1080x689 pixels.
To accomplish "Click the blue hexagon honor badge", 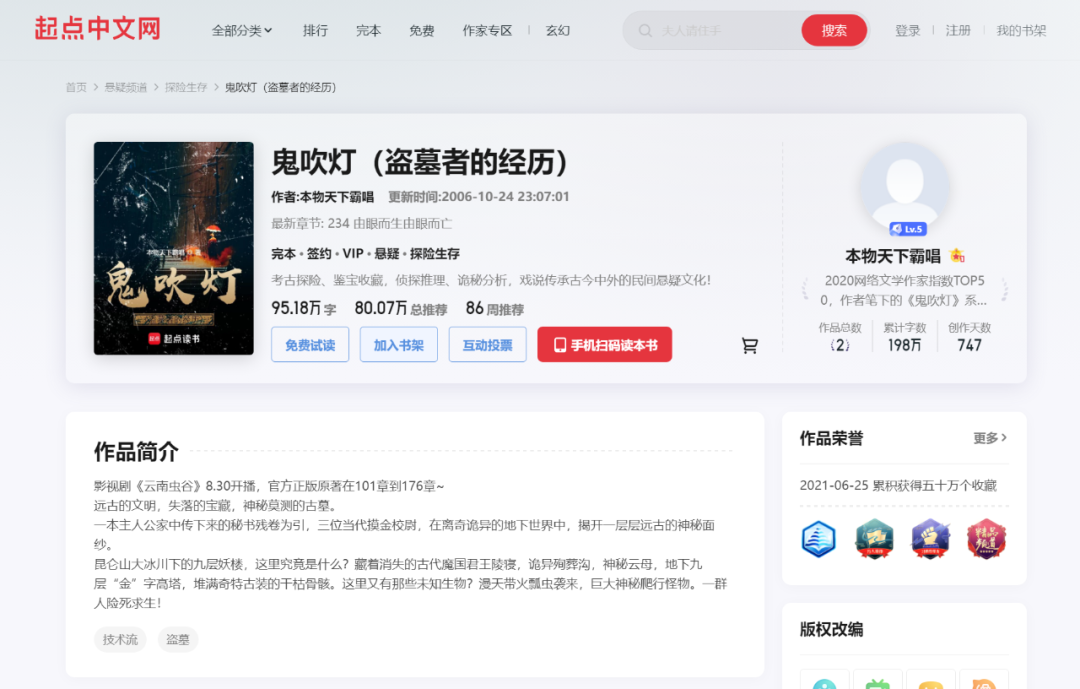I will tap(819, 539).
